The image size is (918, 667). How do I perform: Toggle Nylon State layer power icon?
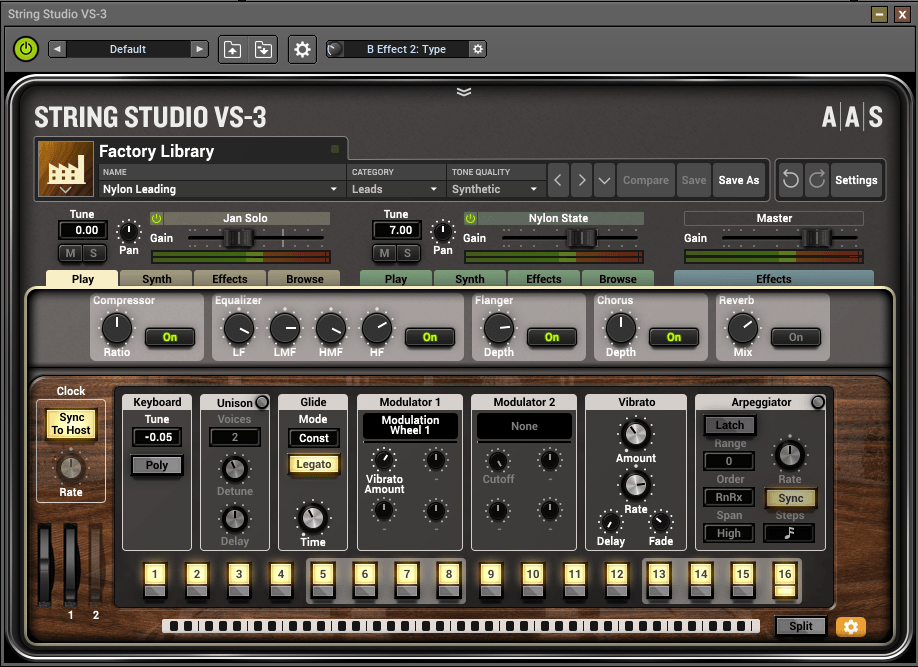470,218
